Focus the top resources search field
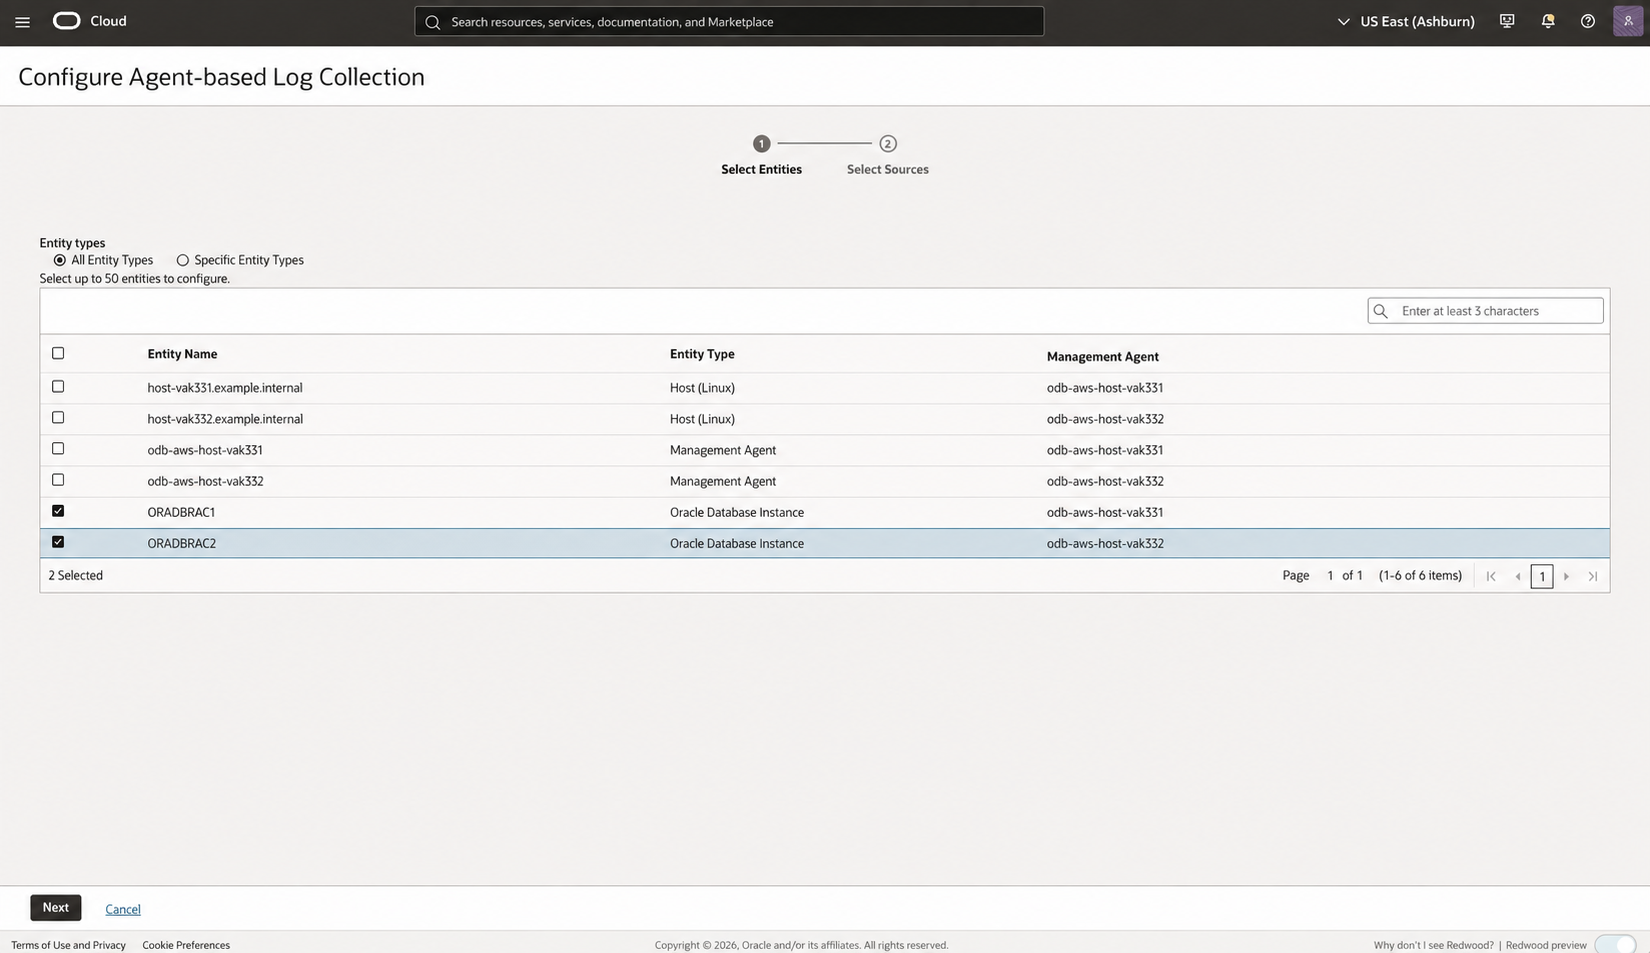 pyautogui.click(x=729, y=21)
